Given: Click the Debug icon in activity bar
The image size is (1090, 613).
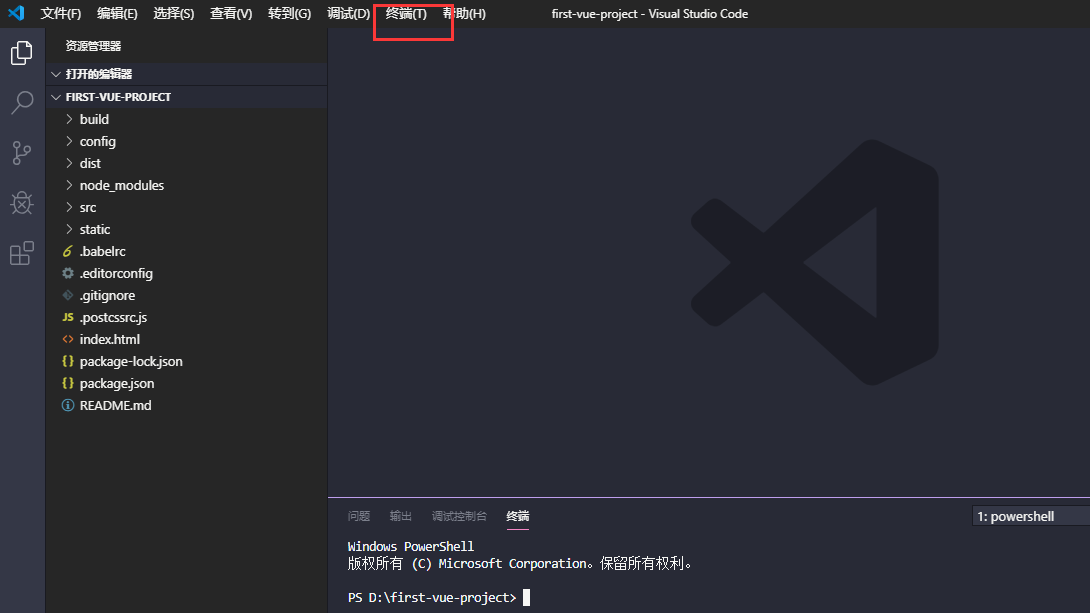Looking at the screenshot, I should point(21,202).
